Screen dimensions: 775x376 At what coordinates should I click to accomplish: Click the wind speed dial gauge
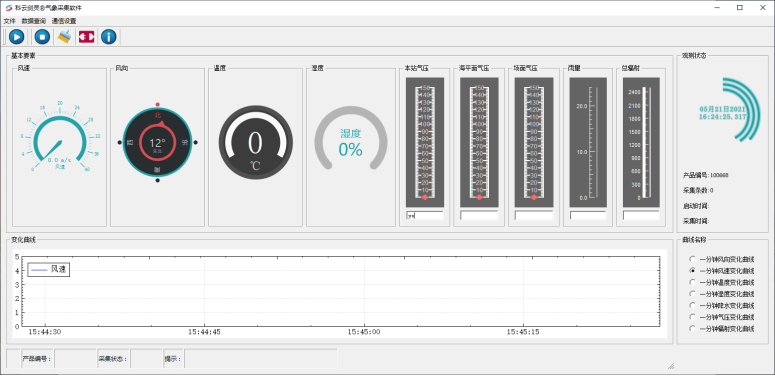click(60, 137)
